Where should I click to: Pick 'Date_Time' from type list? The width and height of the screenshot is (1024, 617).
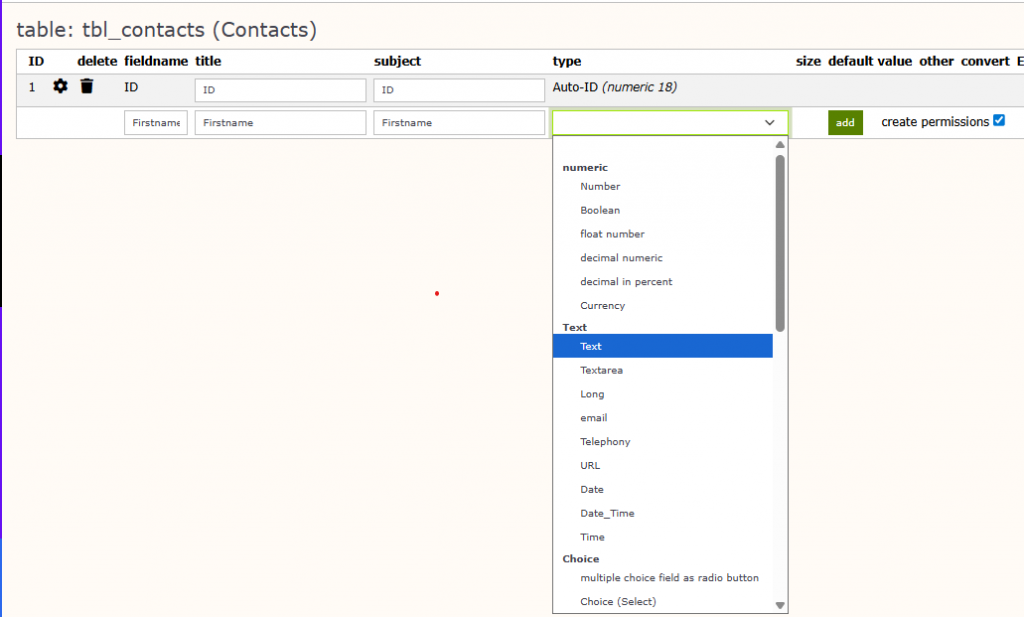(607, 513)
